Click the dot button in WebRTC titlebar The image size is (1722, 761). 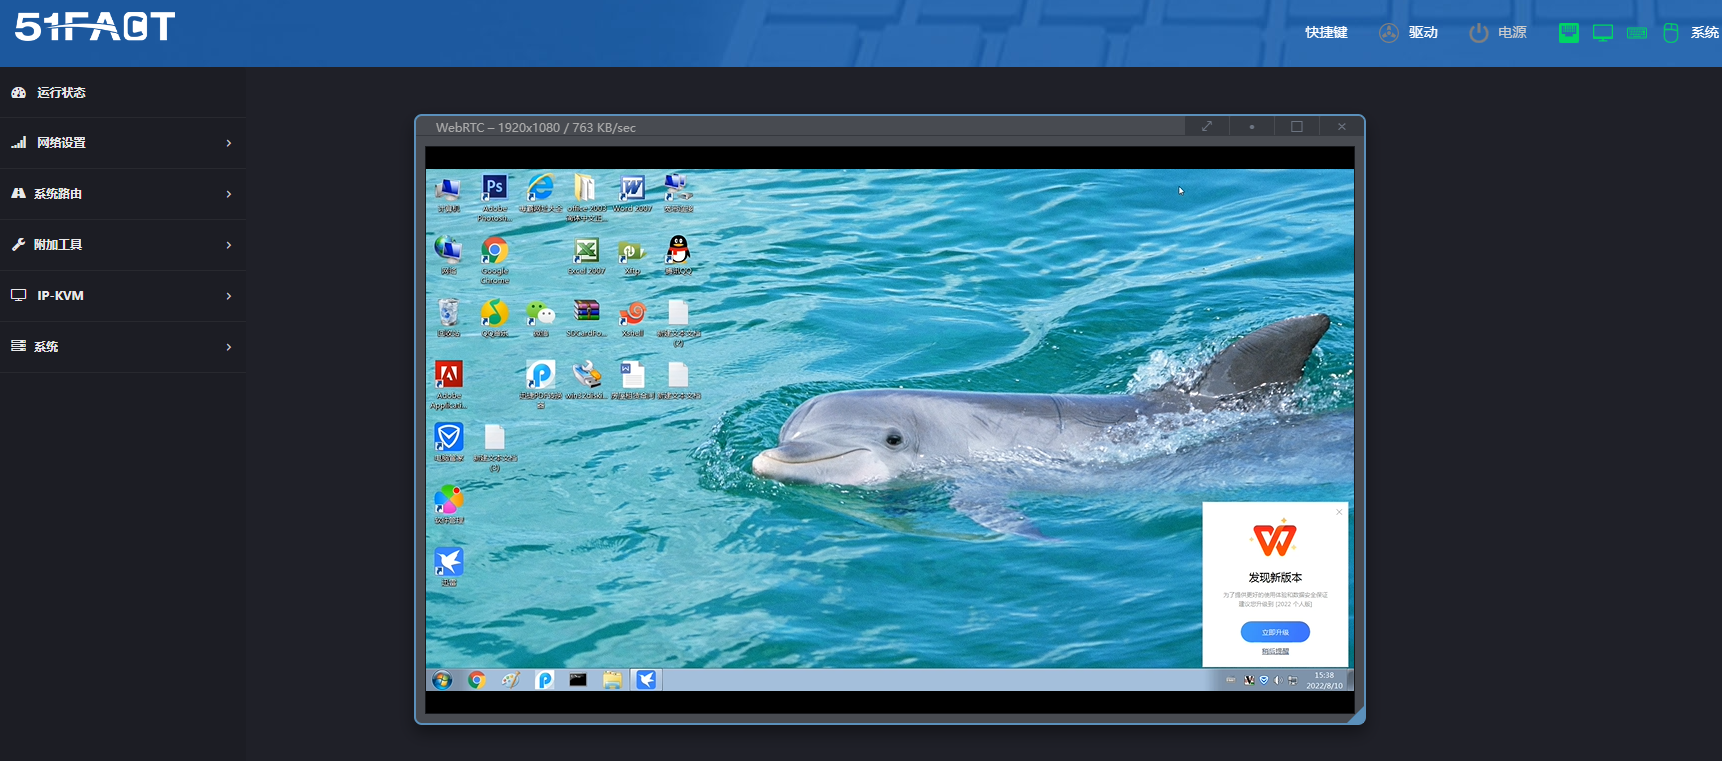pos(1252,126)
